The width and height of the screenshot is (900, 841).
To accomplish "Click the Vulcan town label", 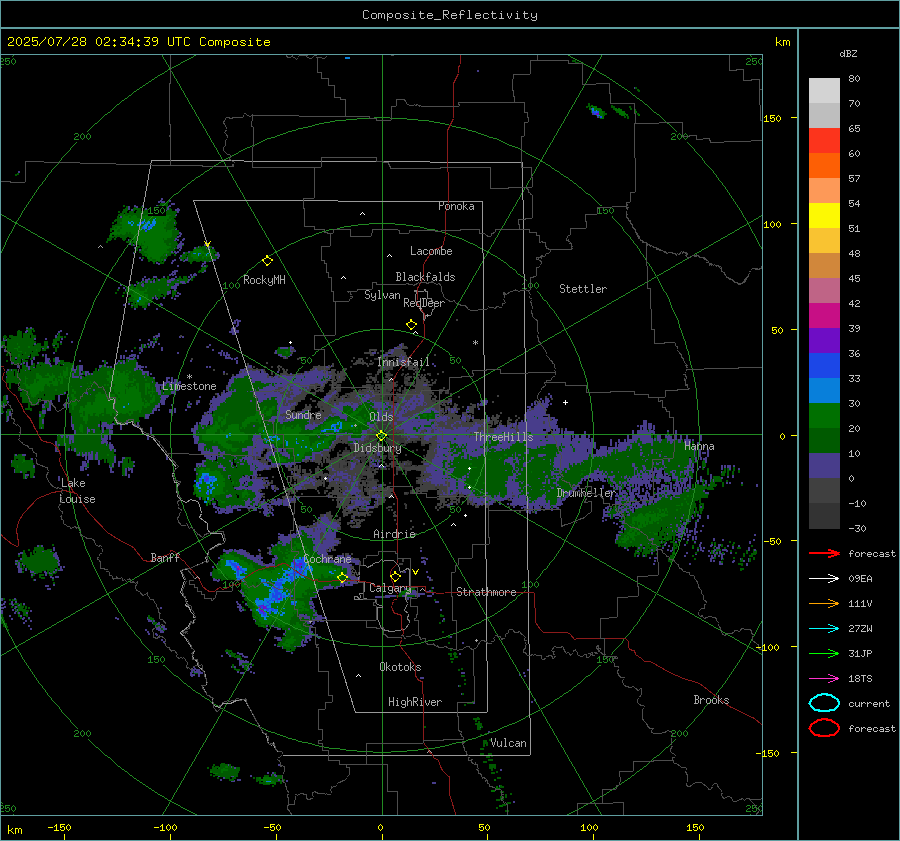I will click(x=508, y=743).
